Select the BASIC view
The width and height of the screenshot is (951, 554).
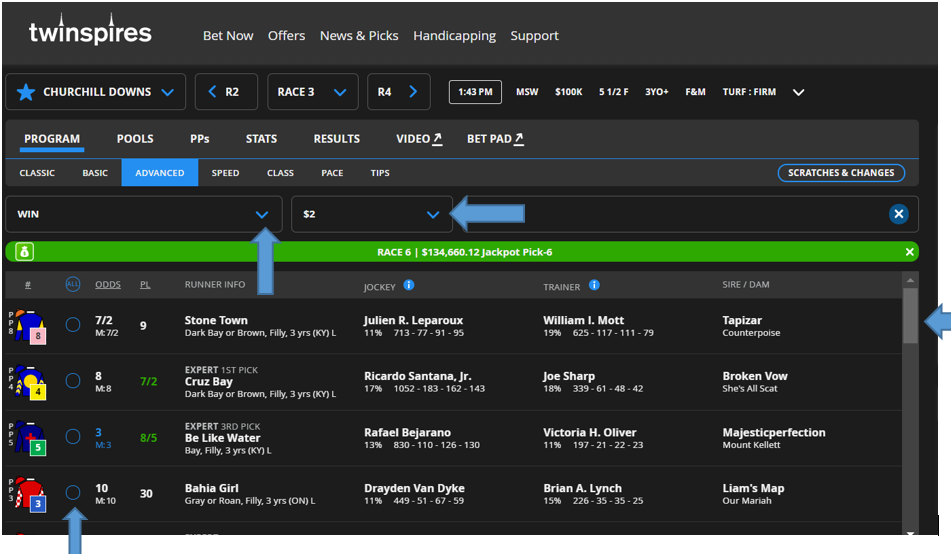coord(95,173)
